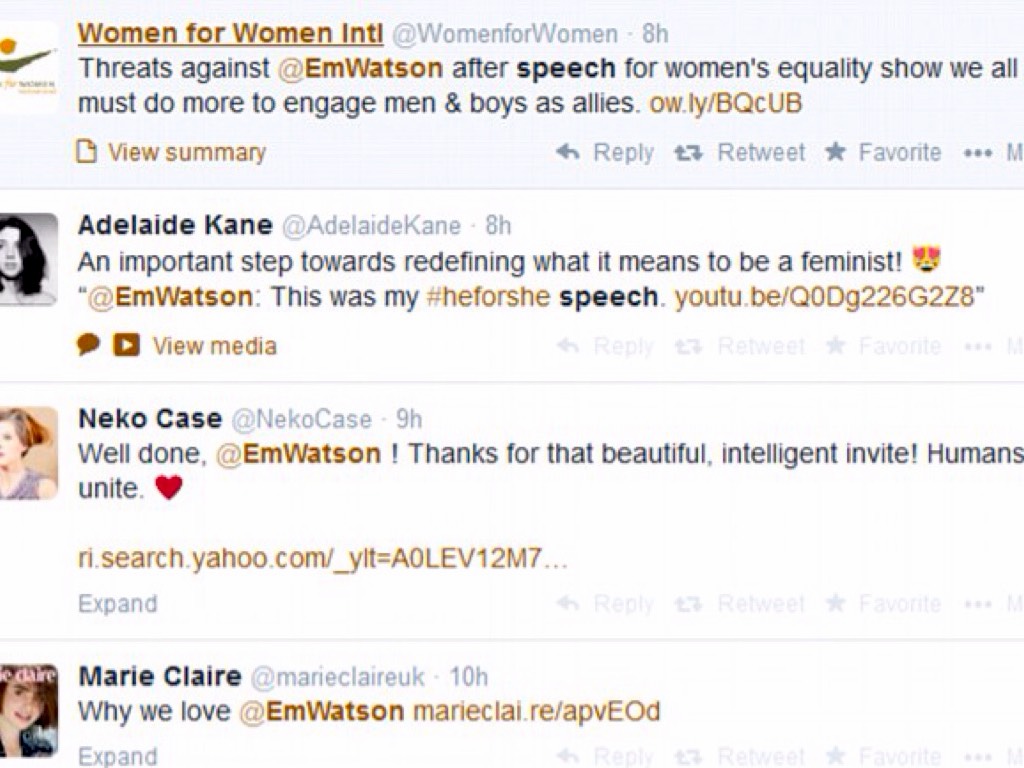
Task: View Neko Case's profile picture
Action: pos(28,452)
